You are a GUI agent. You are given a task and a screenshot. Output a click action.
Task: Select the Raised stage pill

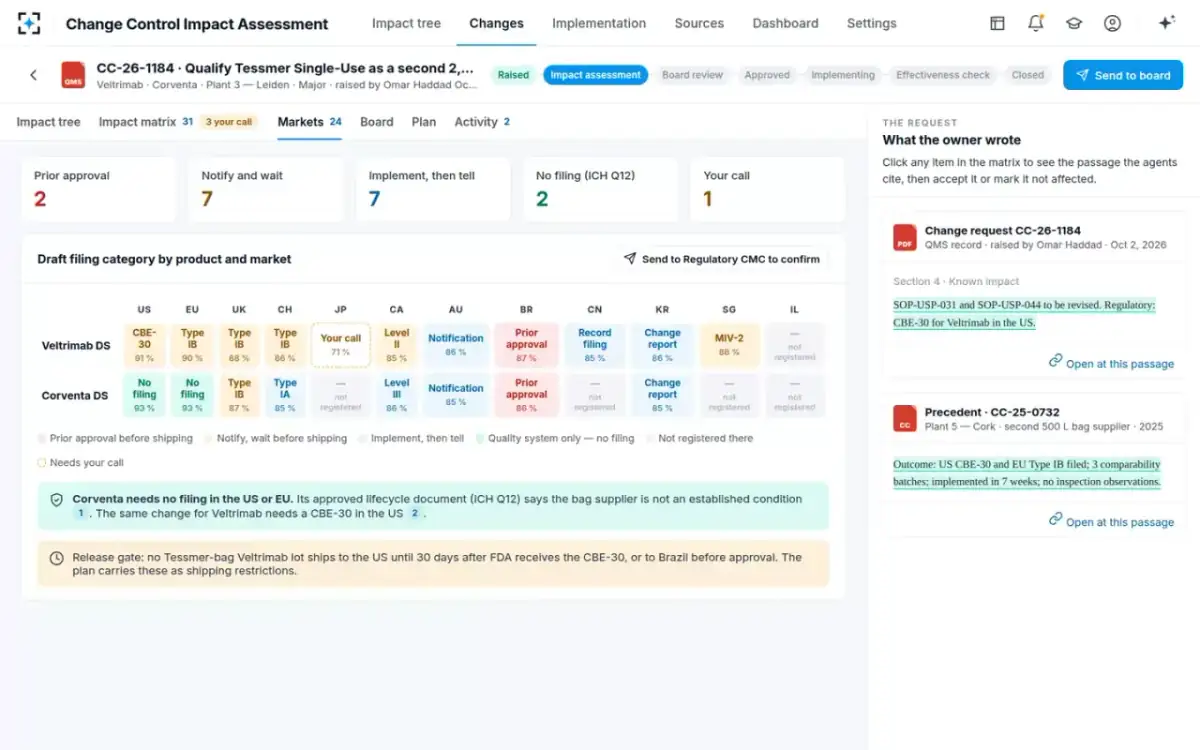(x=513, y=75)
